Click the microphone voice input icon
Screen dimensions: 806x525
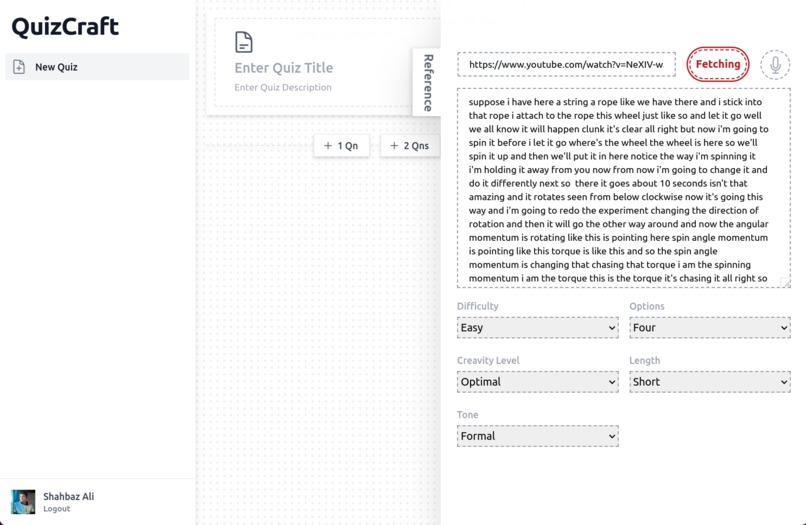[x=775, y=65]
